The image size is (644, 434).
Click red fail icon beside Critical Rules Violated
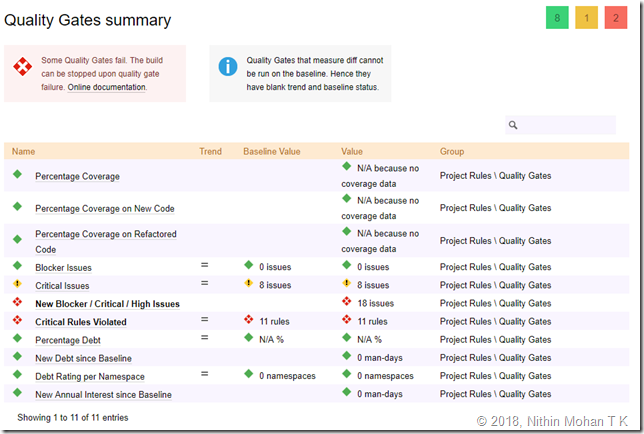tap(17, 320)
